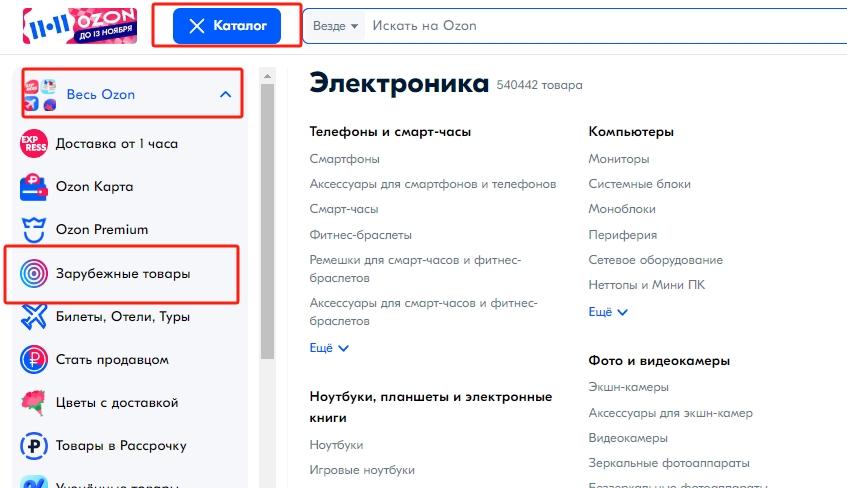Viewport: 847px width, 488px height.
Task: Open the Компьютеры section heading
Action: click(x=631, y=132)
